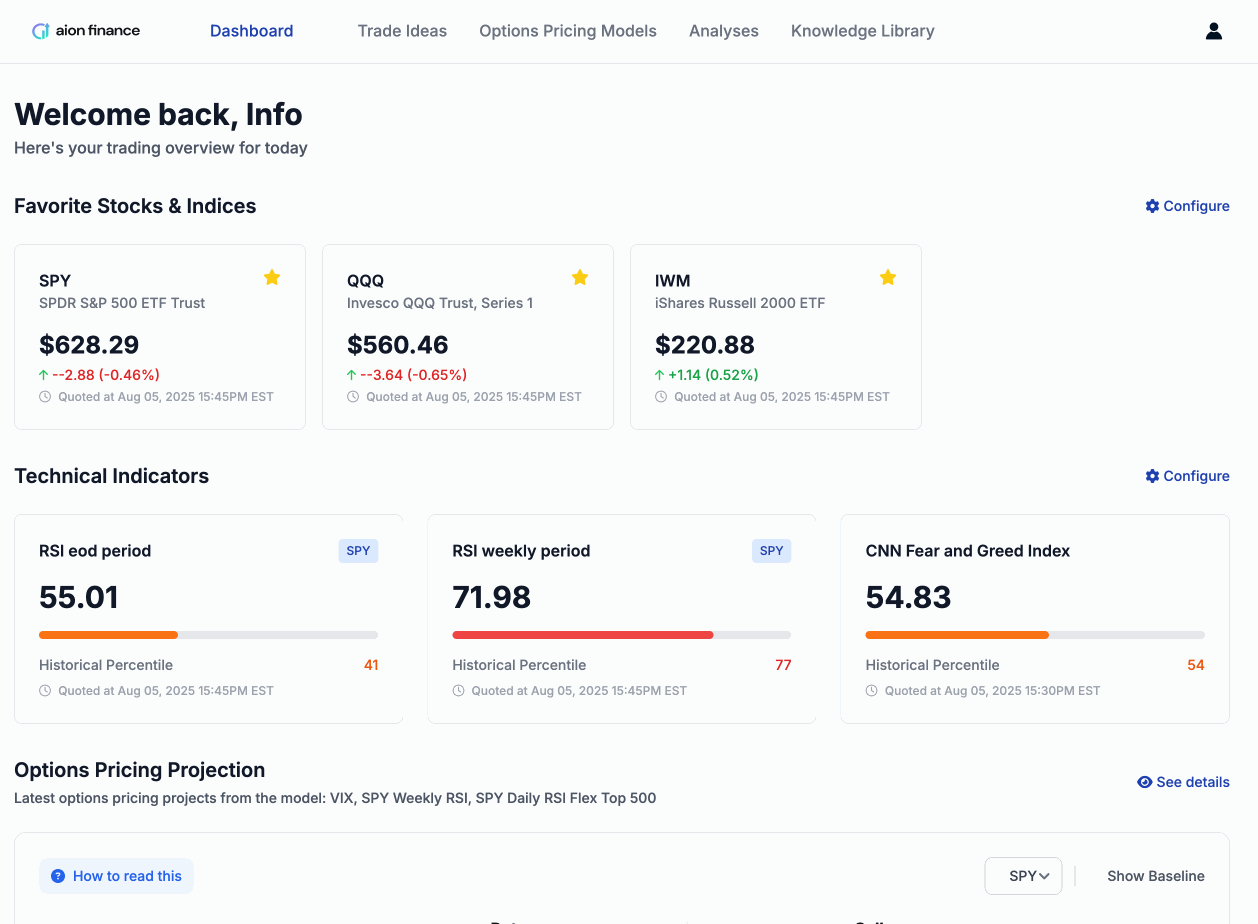Unfavorite SPY using its star icon
Screen dimensions: 1258x924
(272, 278)
